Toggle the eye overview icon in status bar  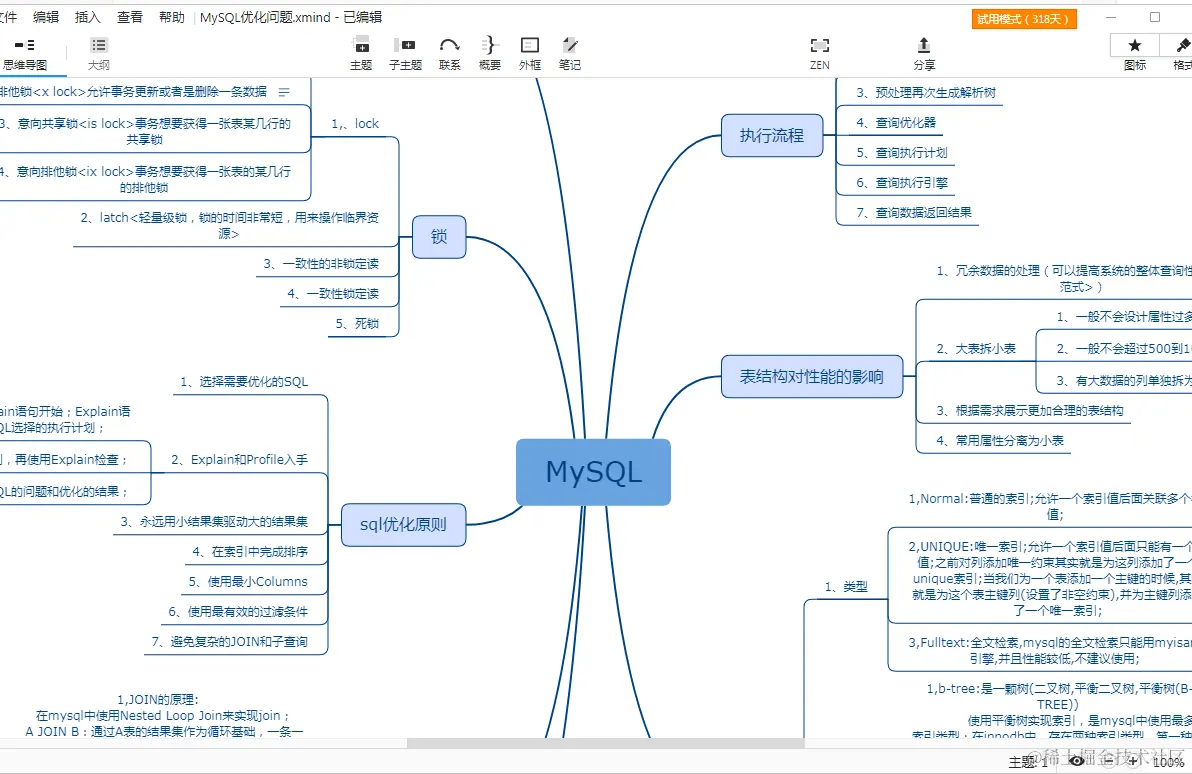click(x=1075, y=761)
